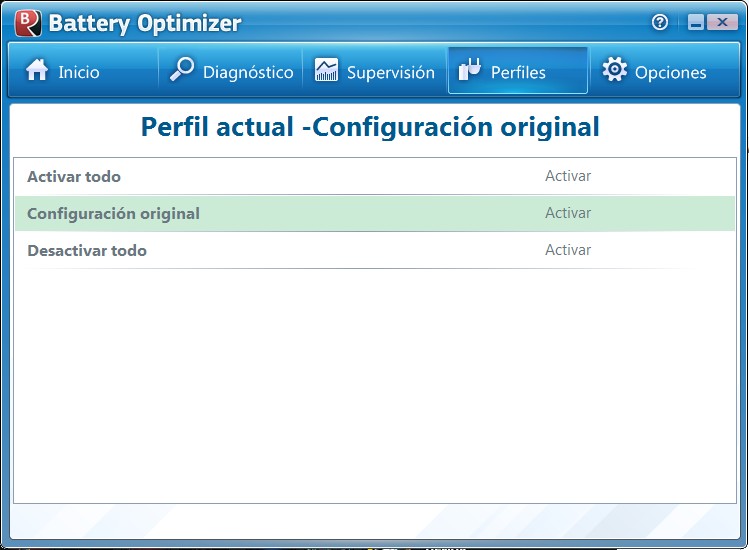749x550 pixels.
Task: Switch to the Diagnóstico tab
Action: 231,70
